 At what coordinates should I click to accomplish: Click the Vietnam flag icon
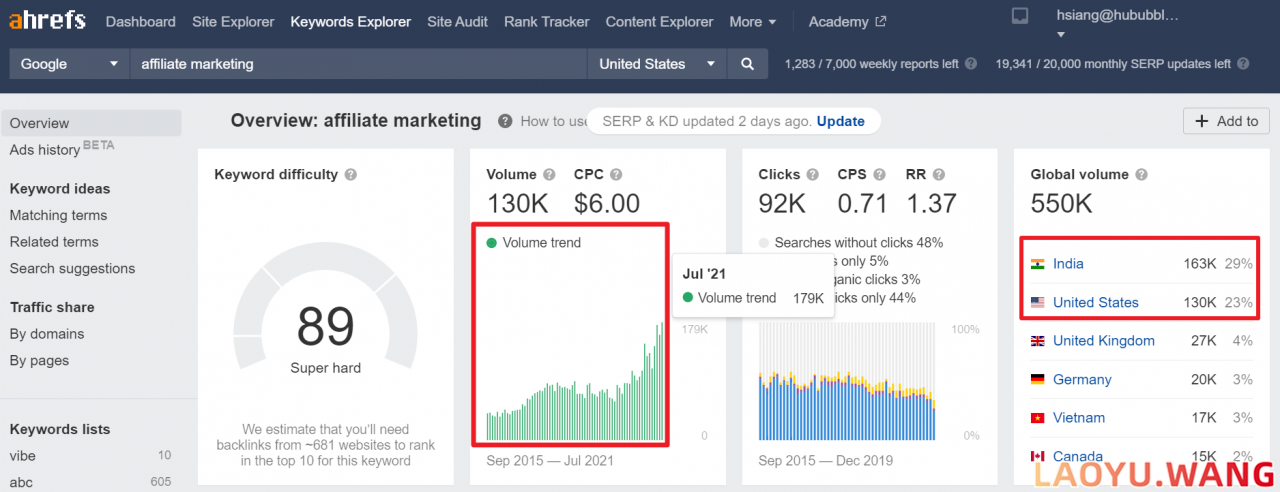point(1038,418)
